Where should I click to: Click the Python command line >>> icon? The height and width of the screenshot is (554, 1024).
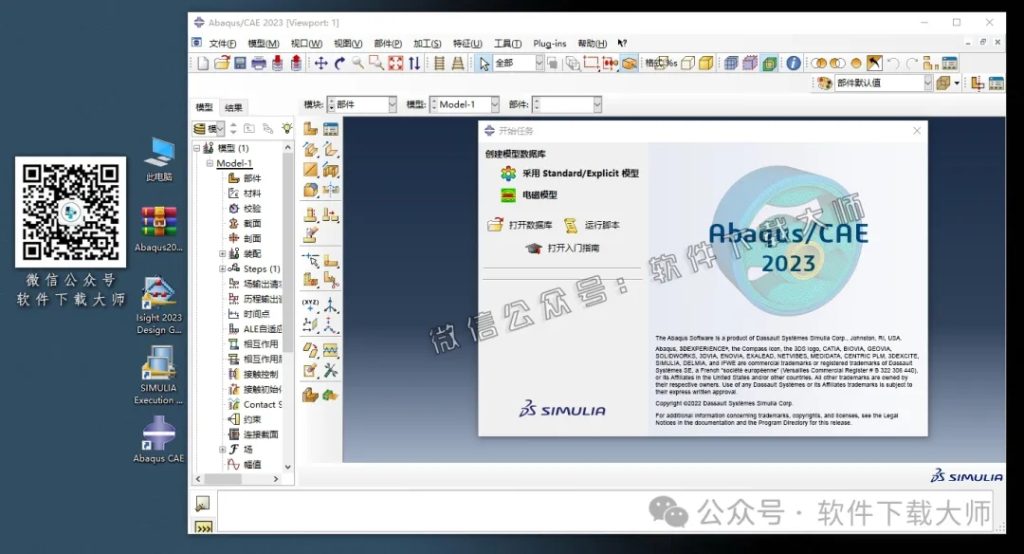204,527
